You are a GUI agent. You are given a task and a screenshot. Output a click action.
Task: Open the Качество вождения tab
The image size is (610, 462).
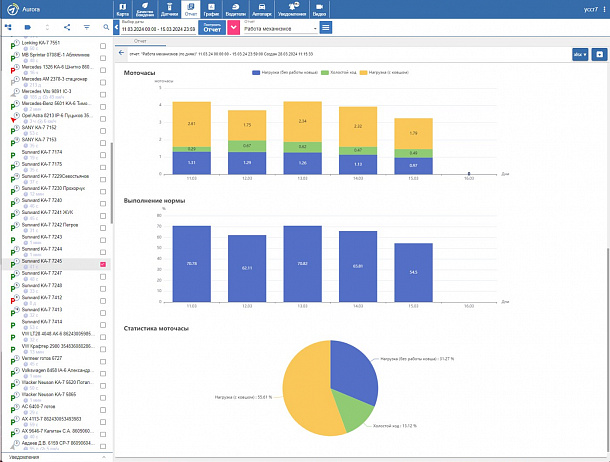(x=144, y=9)
